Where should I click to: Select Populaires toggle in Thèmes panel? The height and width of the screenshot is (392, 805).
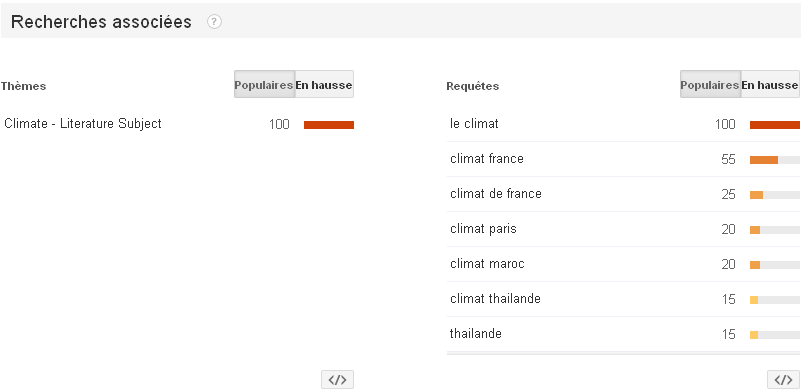click(x=264, y=84)
